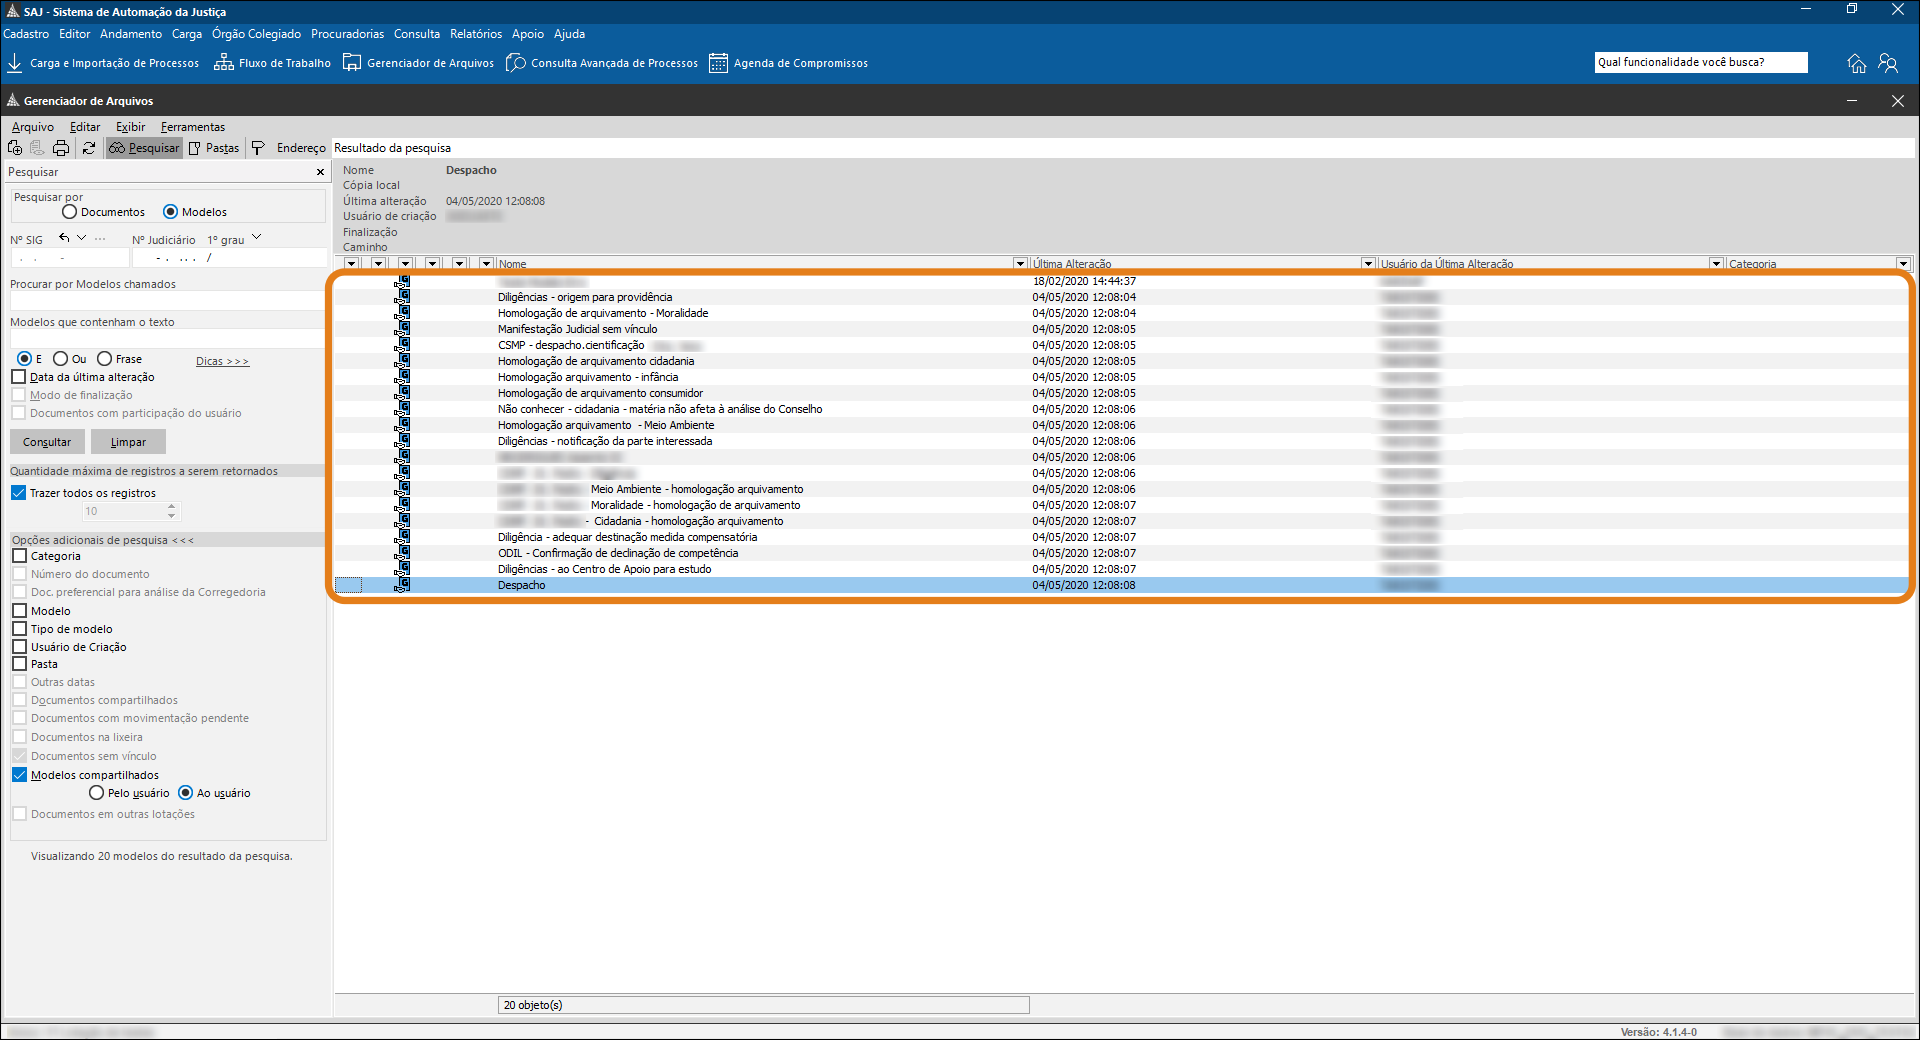1920x1040 pixels.
Task: Click the ellipsis button beside Nº SIG
Action: pyautogui.click(x=100, y=238)
